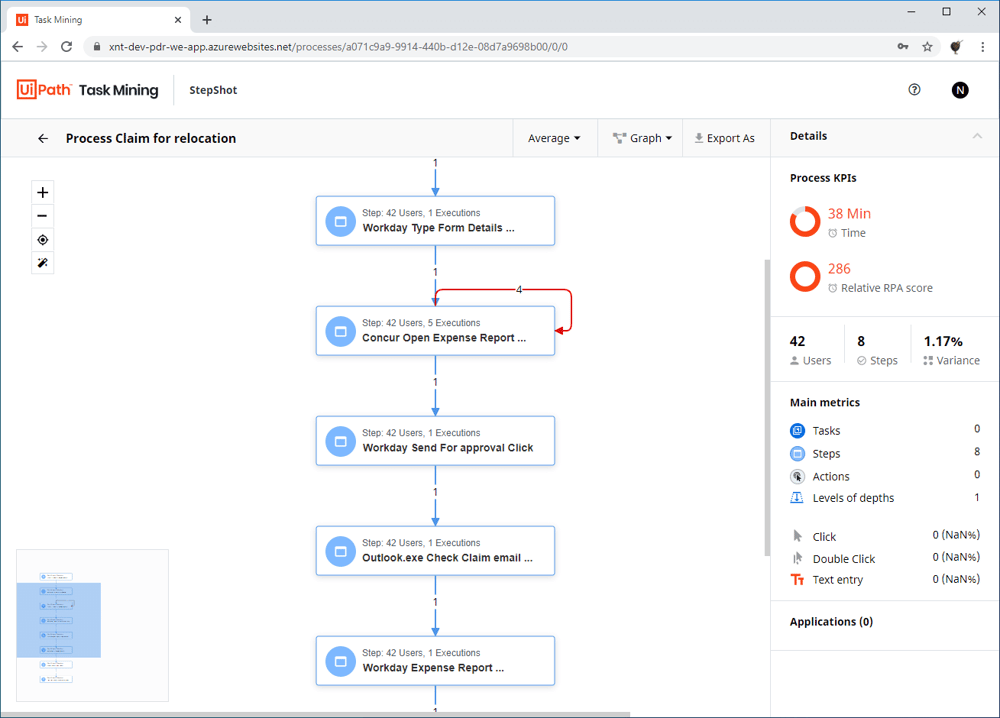Open the Average dropdown
Image resolution: width=1000 pixels, height=718 pixels.
coord(554,138)
